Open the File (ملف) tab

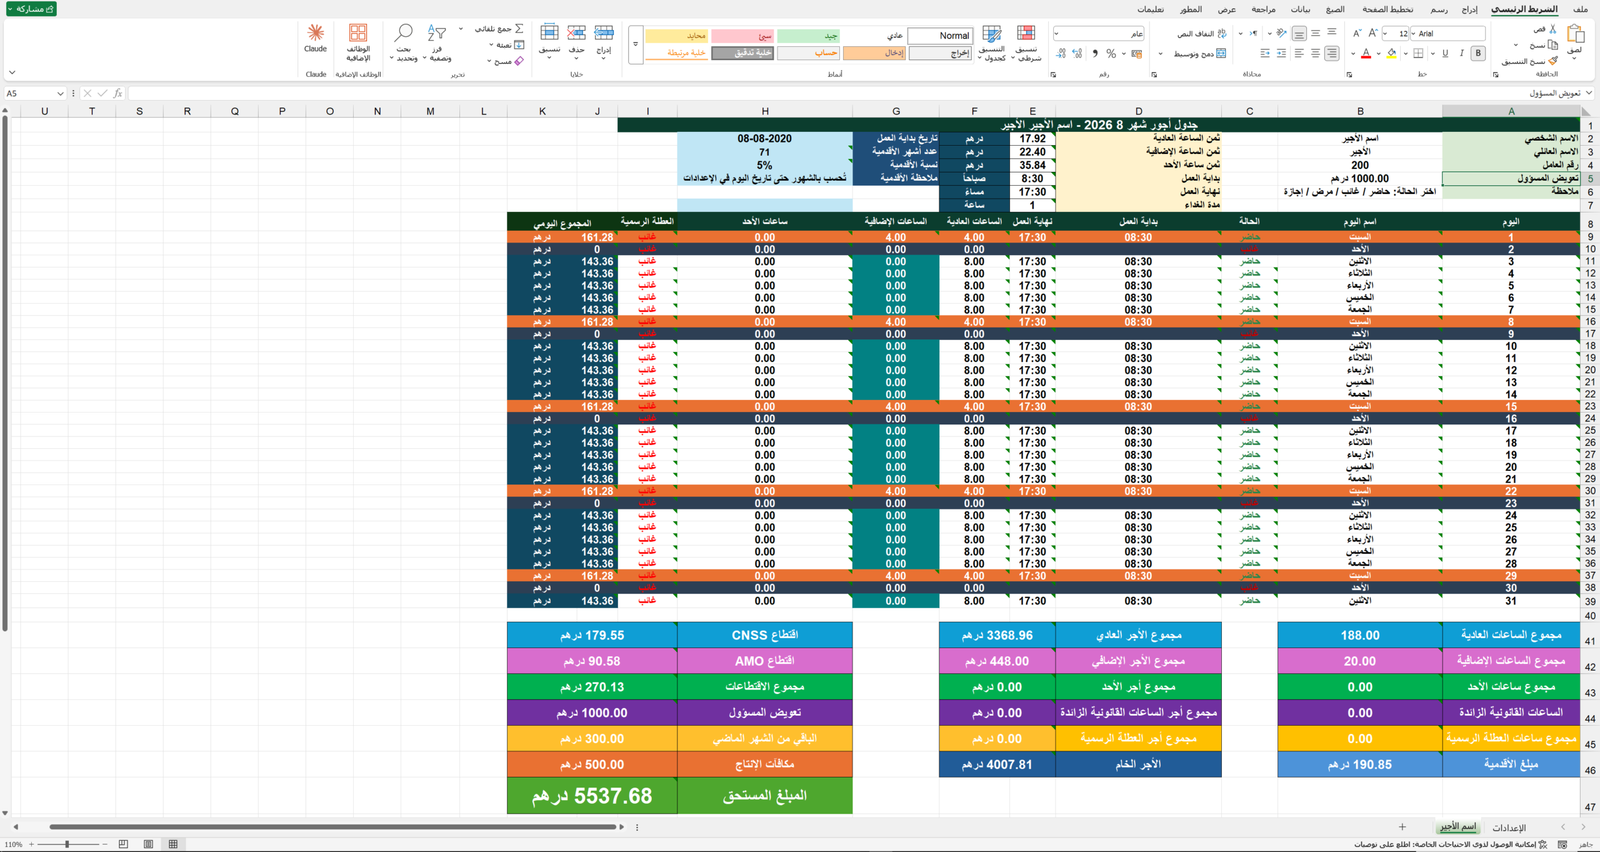[x=1579, y=9]
